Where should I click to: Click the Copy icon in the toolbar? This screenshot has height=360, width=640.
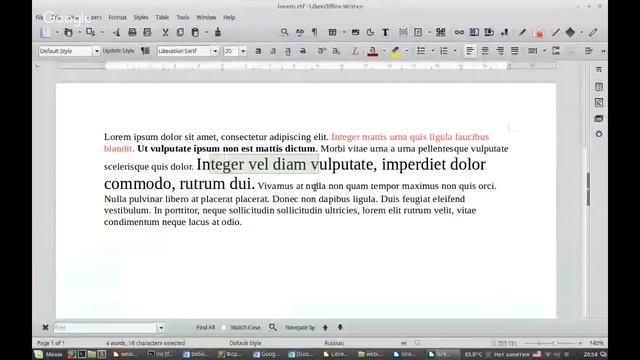click(x=180, y=32)
